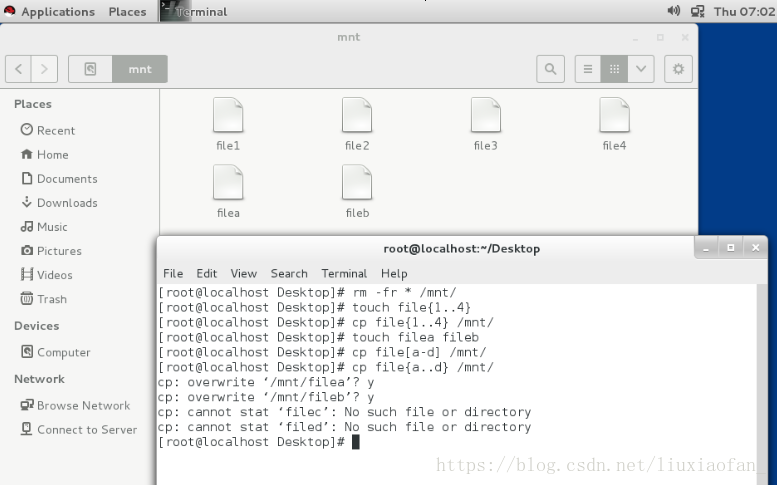Viewport: 777px width, 485px height.
Task: Open the terminal Edit menu
Action: click(207, 273)
